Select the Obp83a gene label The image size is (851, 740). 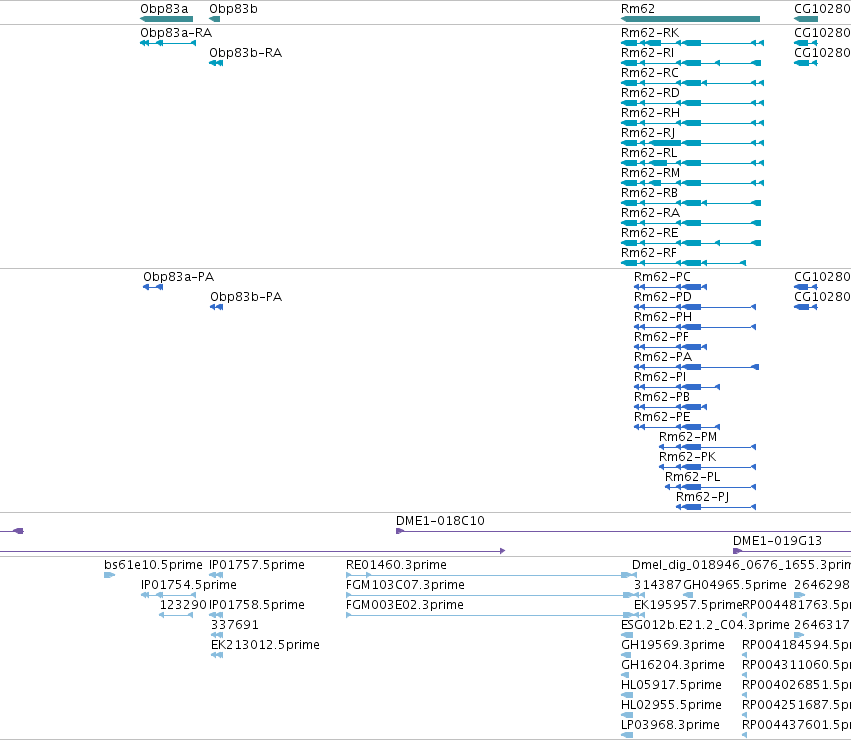pyautogui.click(x=164, y=9)
